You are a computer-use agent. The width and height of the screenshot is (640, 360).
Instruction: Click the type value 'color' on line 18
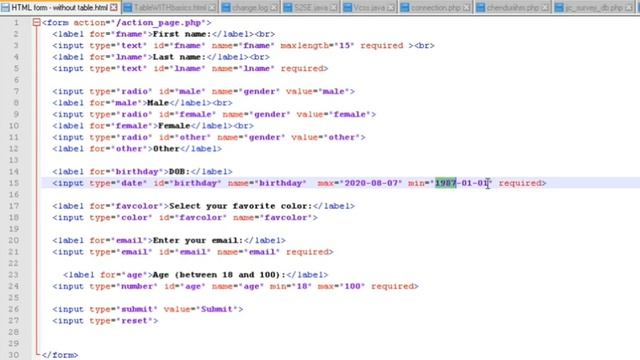click(134, 217)
